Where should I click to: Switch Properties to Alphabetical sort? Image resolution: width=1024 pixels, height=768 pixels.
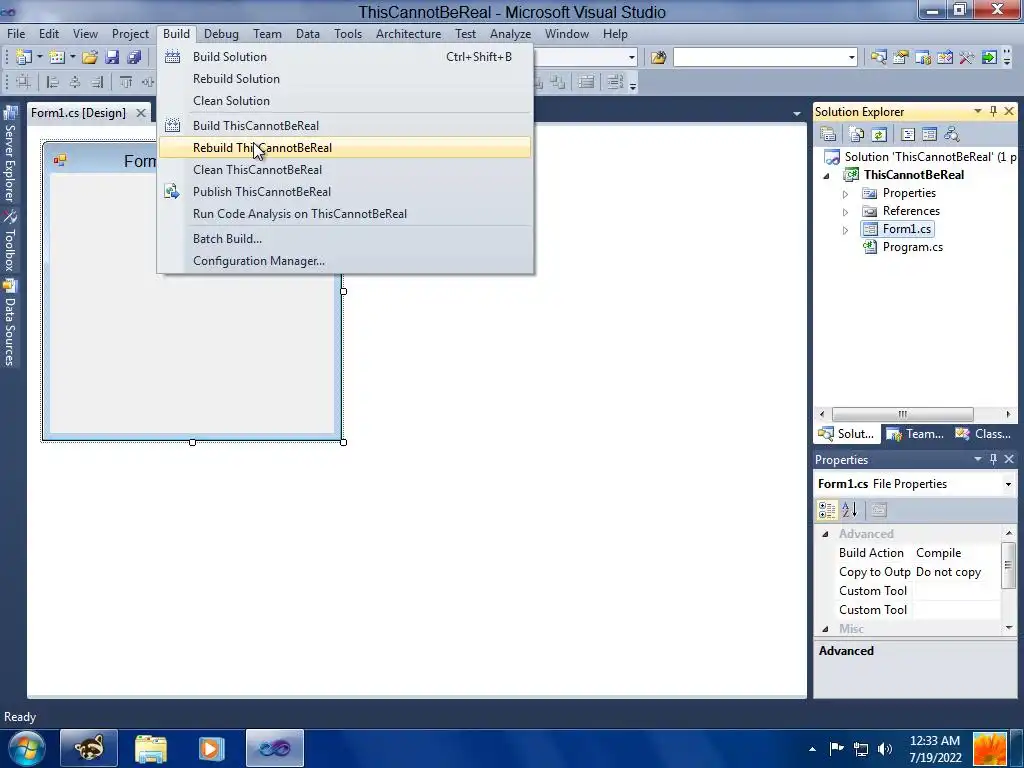click(850, 510)
